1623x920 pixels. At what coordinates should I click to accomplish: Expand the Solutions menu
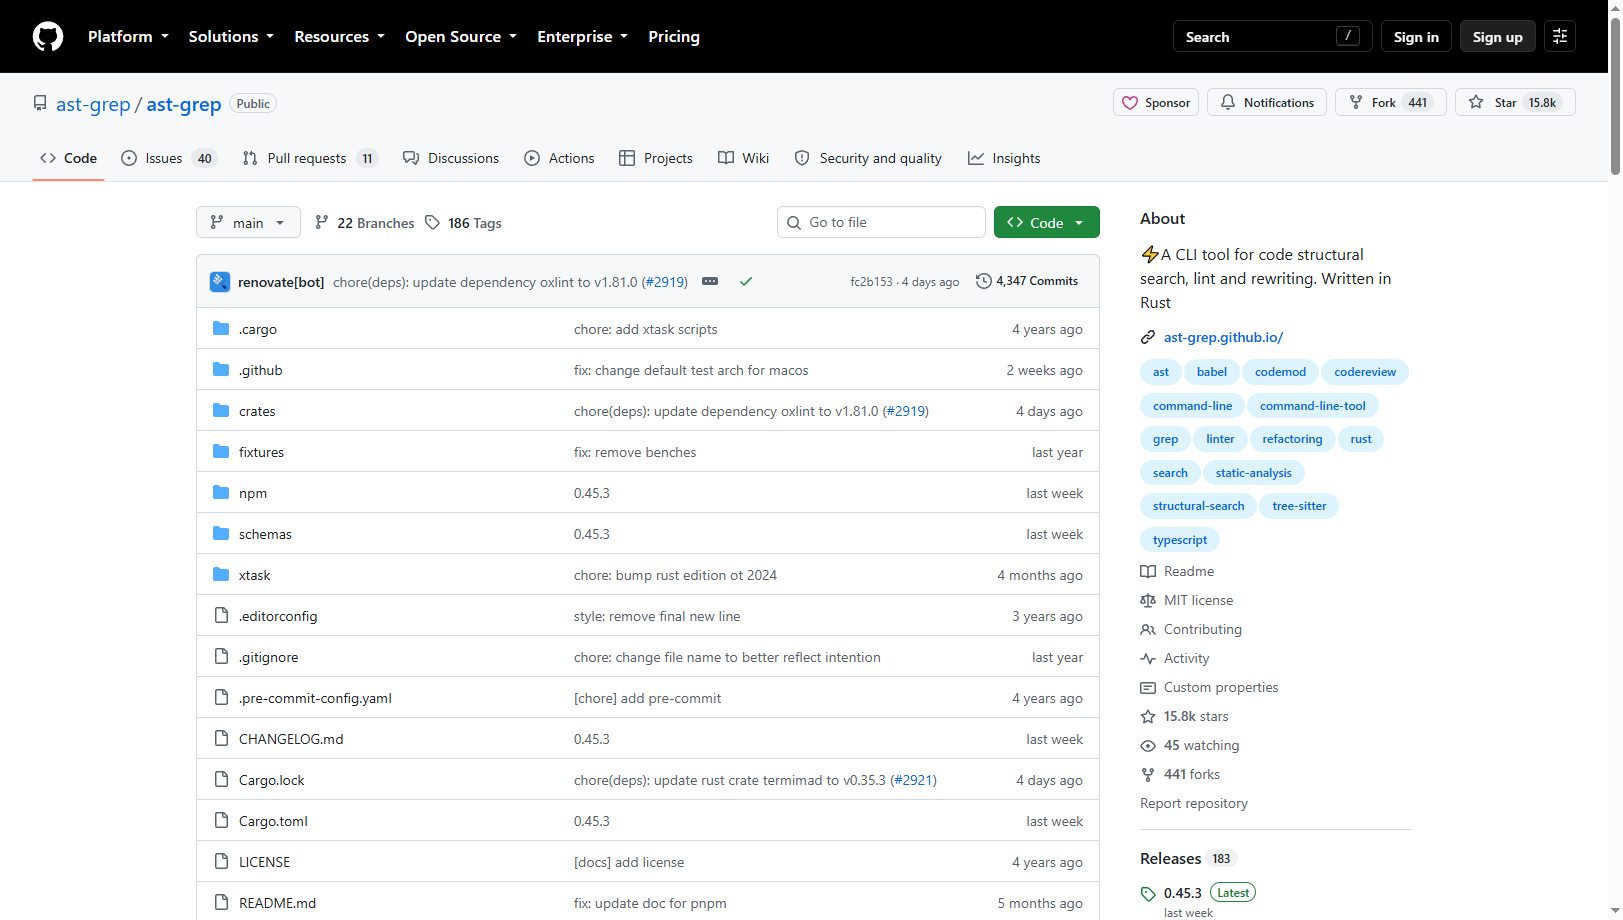[231, 37]
